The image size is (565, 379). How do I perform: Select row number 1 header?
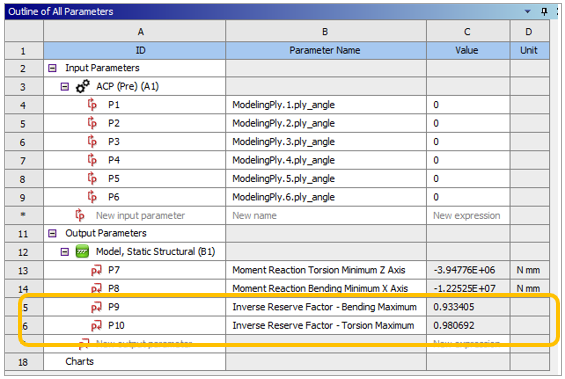pos(24,51)
